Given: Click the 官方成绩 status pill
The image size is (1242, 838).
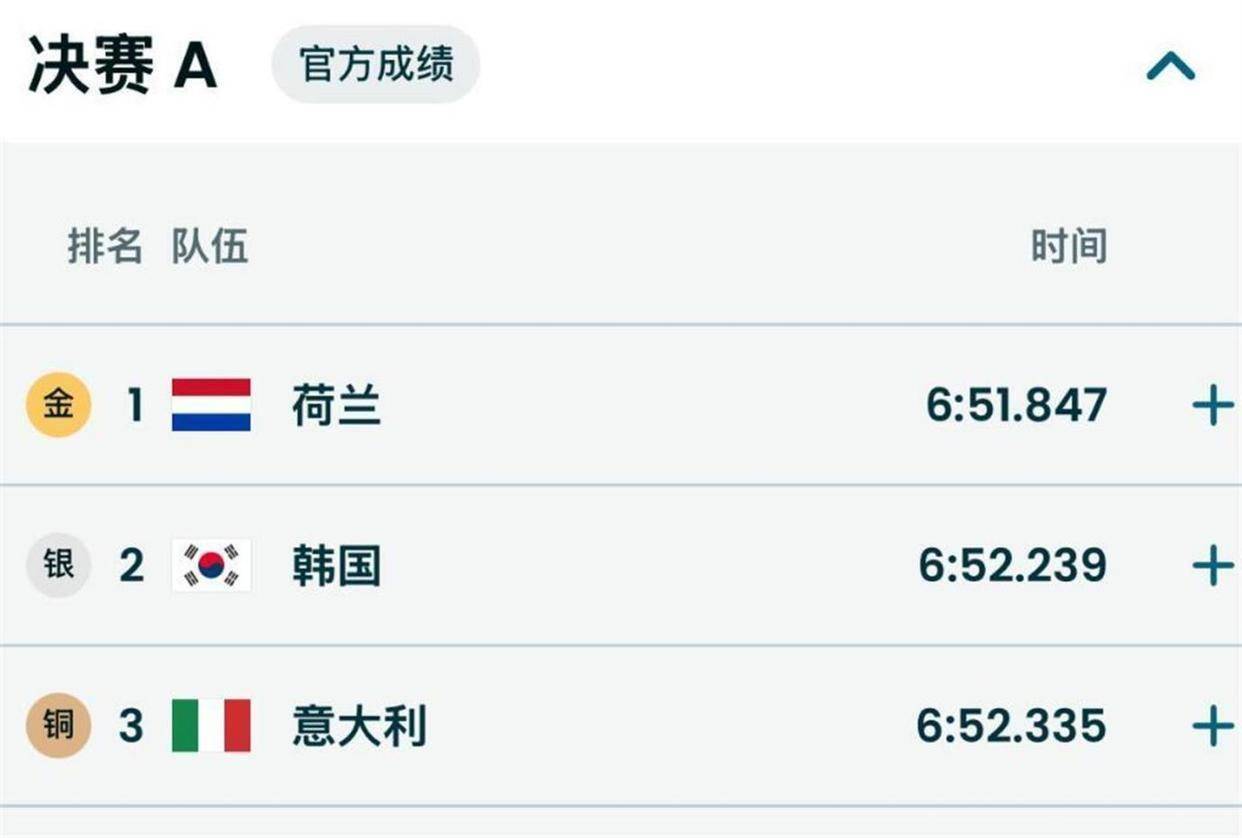Looking at the screenshot, I should pyautogui.click(x=376, y=65).
